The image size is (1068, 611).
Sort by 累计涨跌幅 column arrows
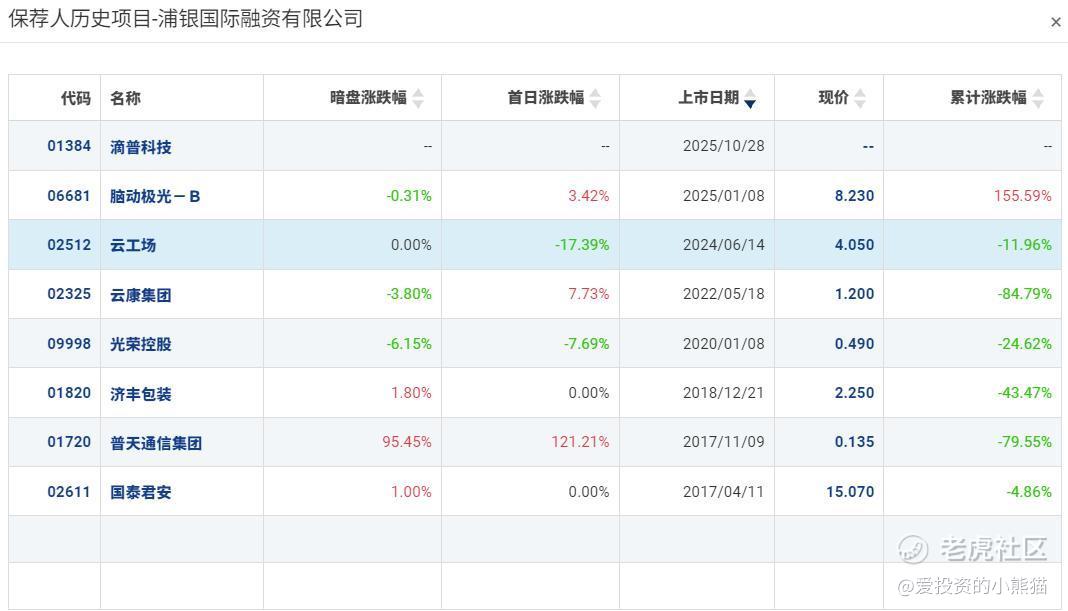[x=1038, y=99]
